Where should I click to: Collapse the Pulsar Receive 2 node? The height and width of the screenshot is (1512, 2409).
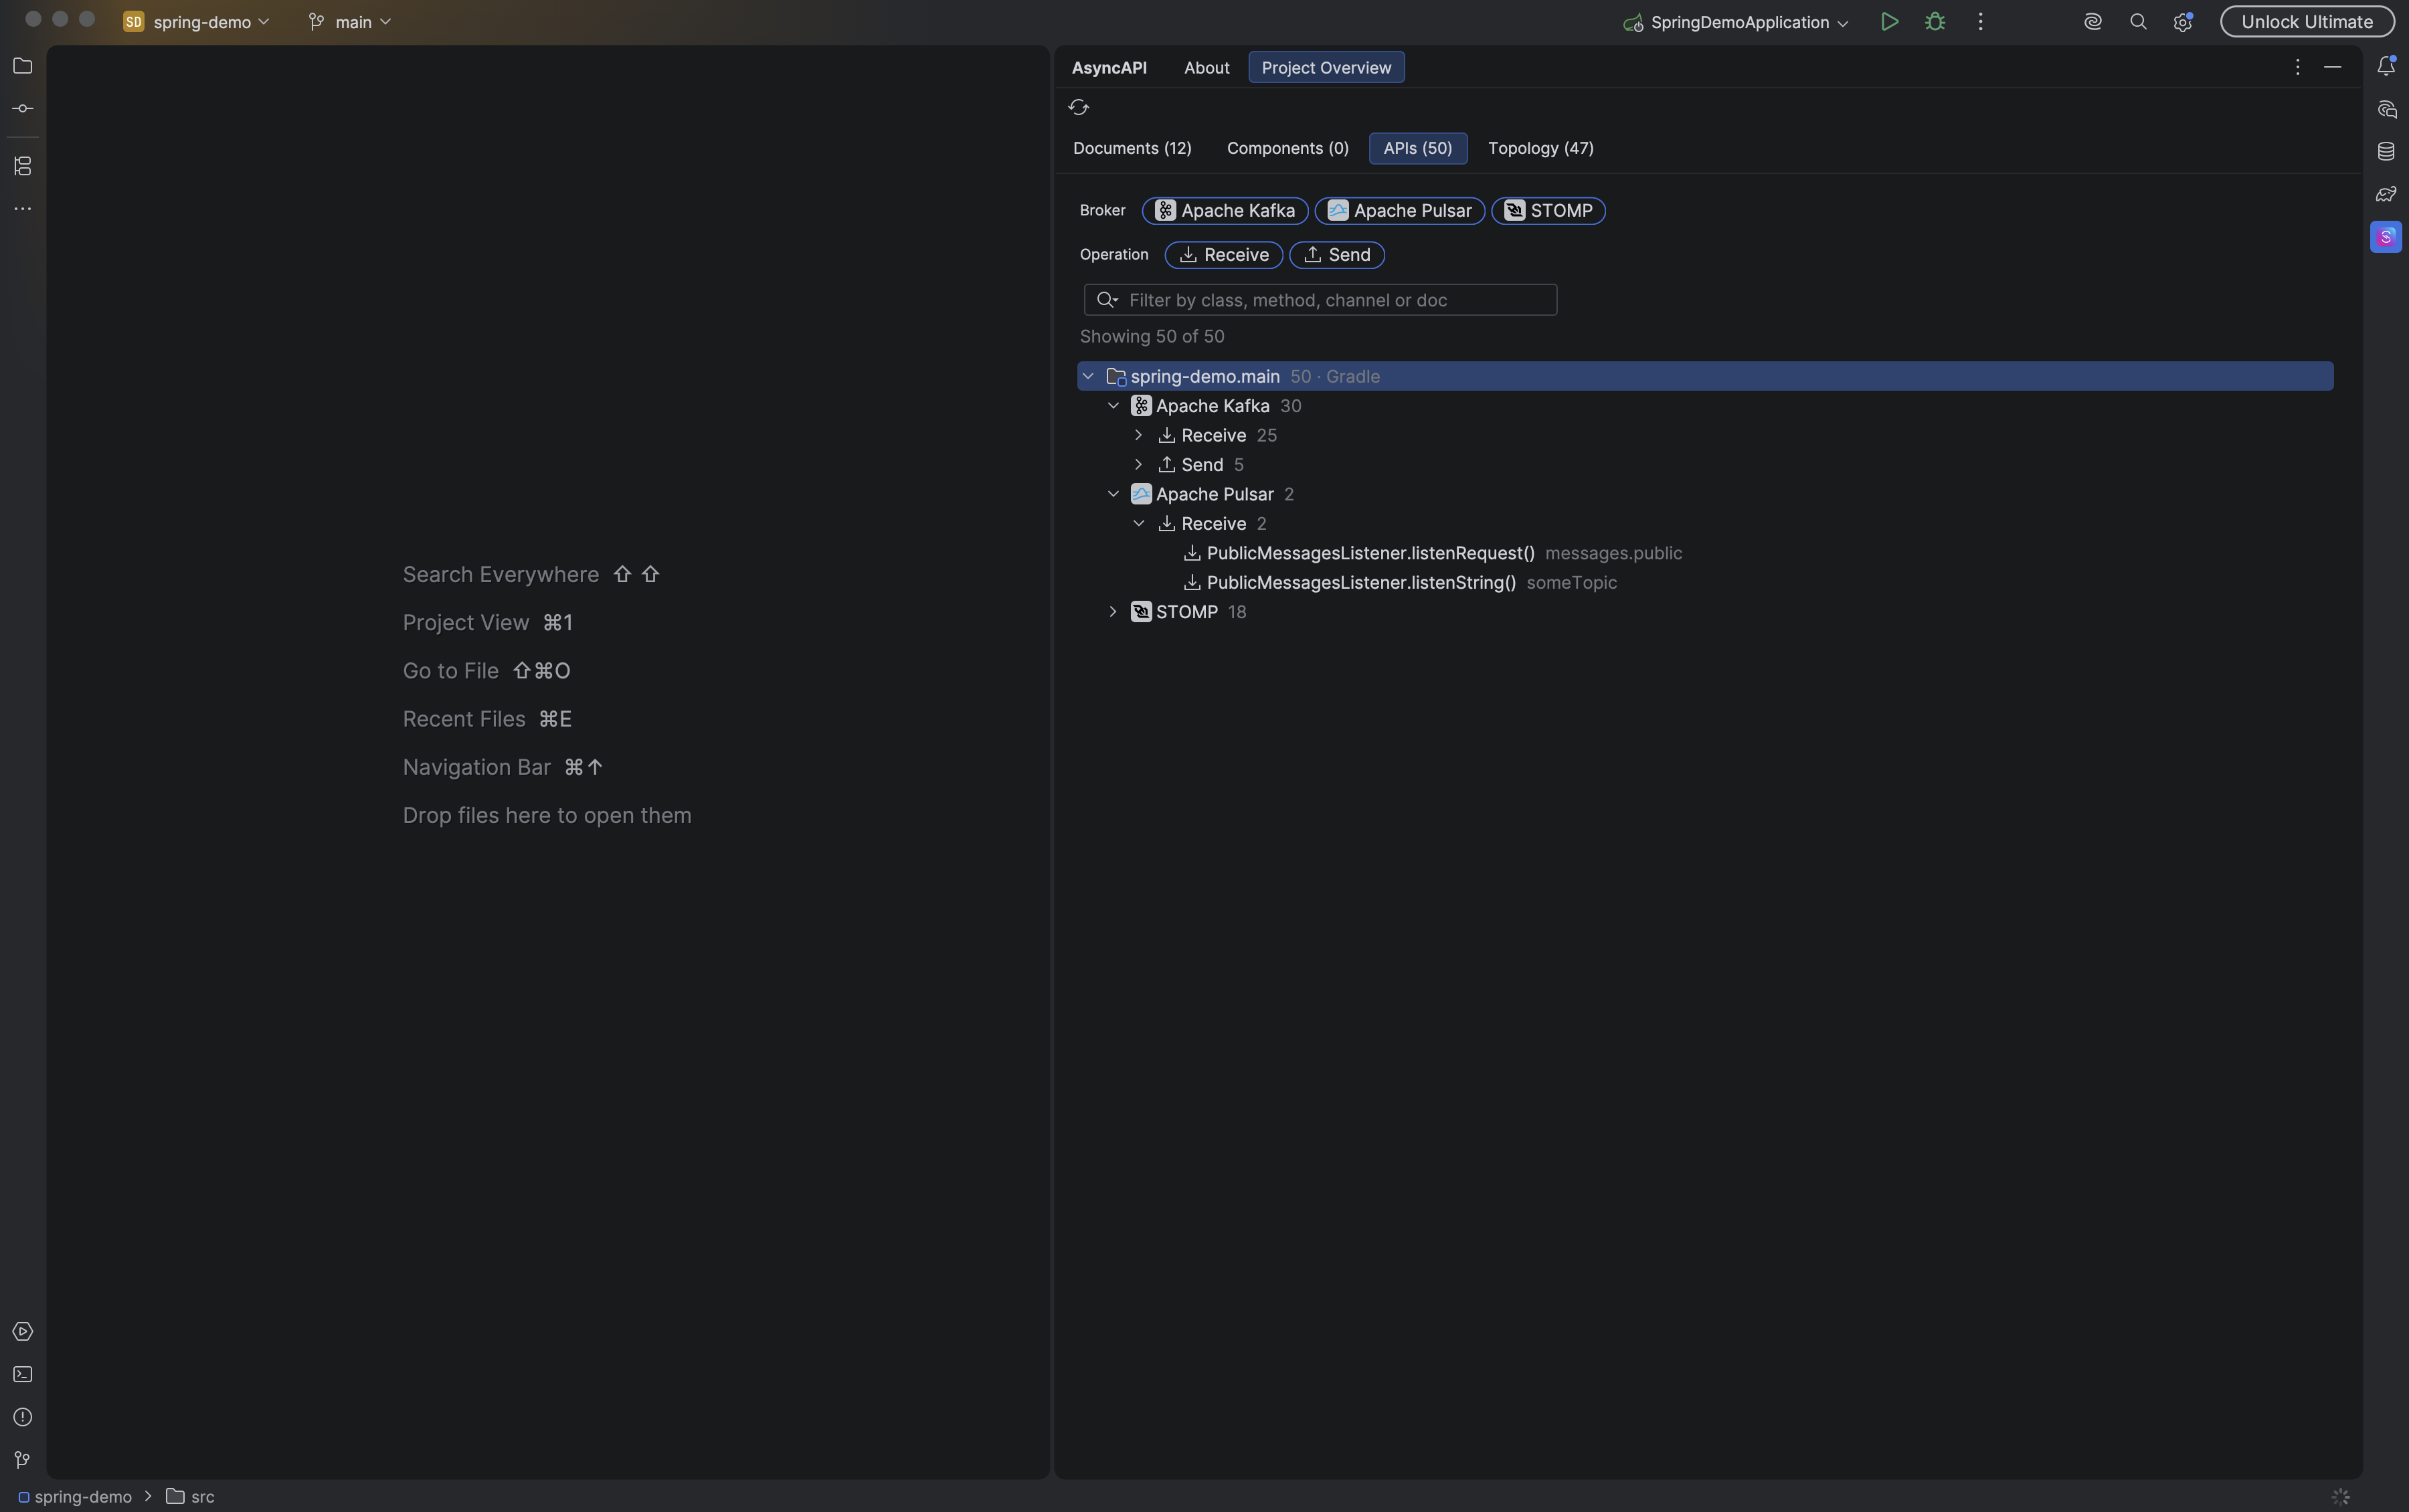tap(1138, 524)
